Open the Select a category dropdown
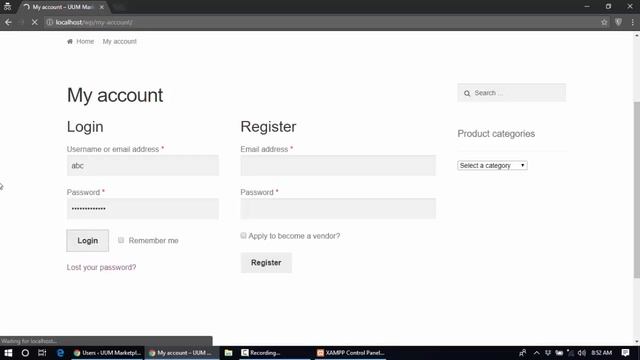This screenshot has width=640, height=360. coord(492,165)
